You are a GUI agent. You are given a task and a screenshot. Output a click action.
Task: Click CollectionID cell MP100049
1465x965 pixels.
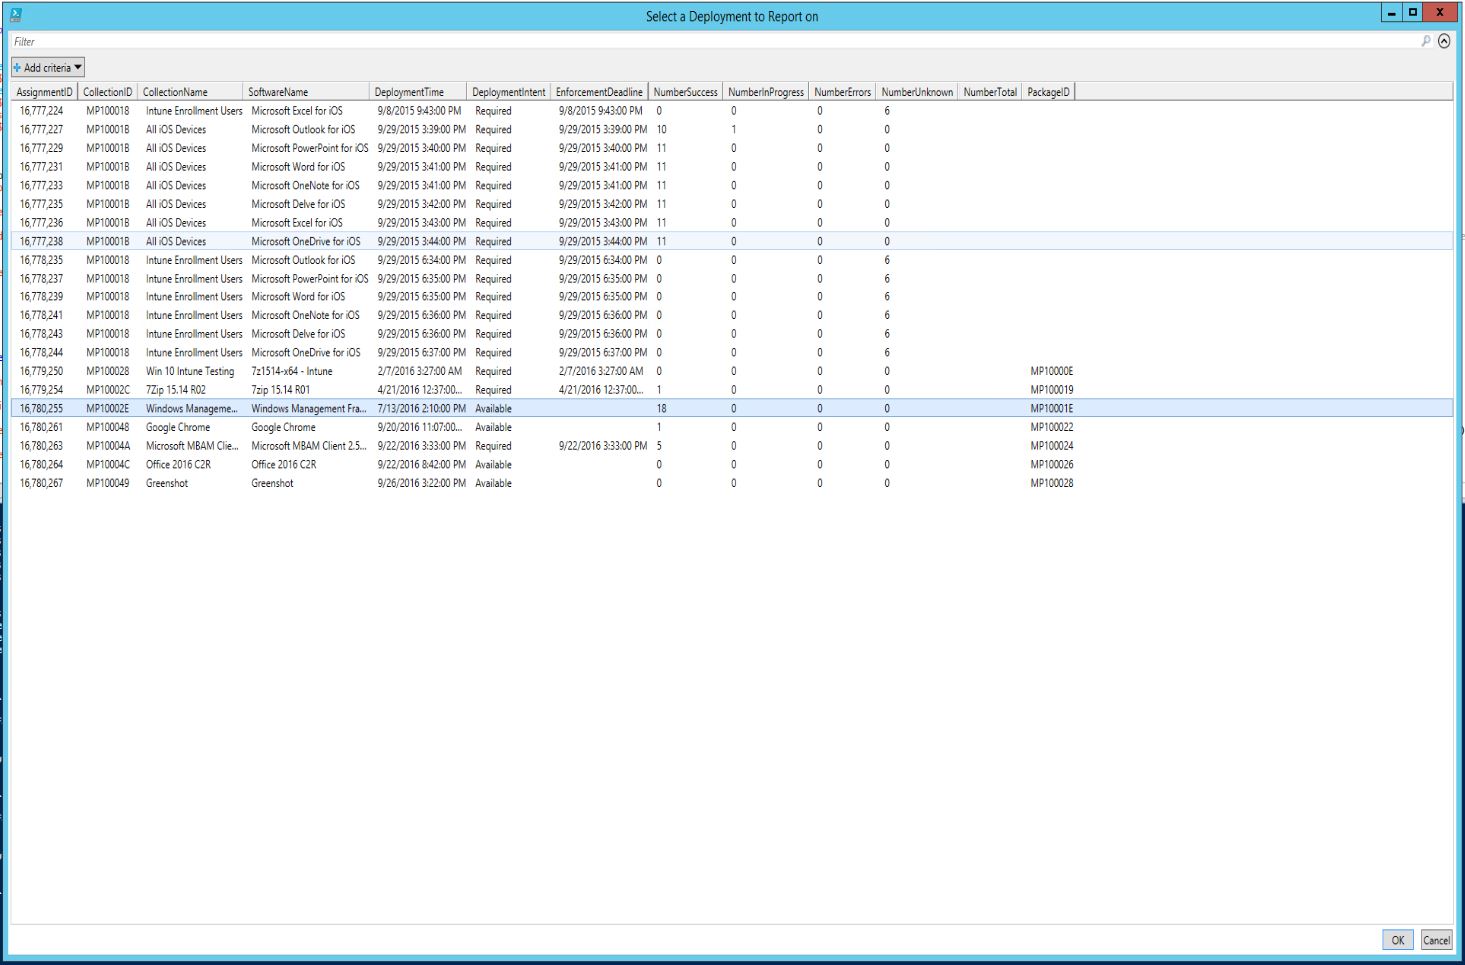click(108, 483)
